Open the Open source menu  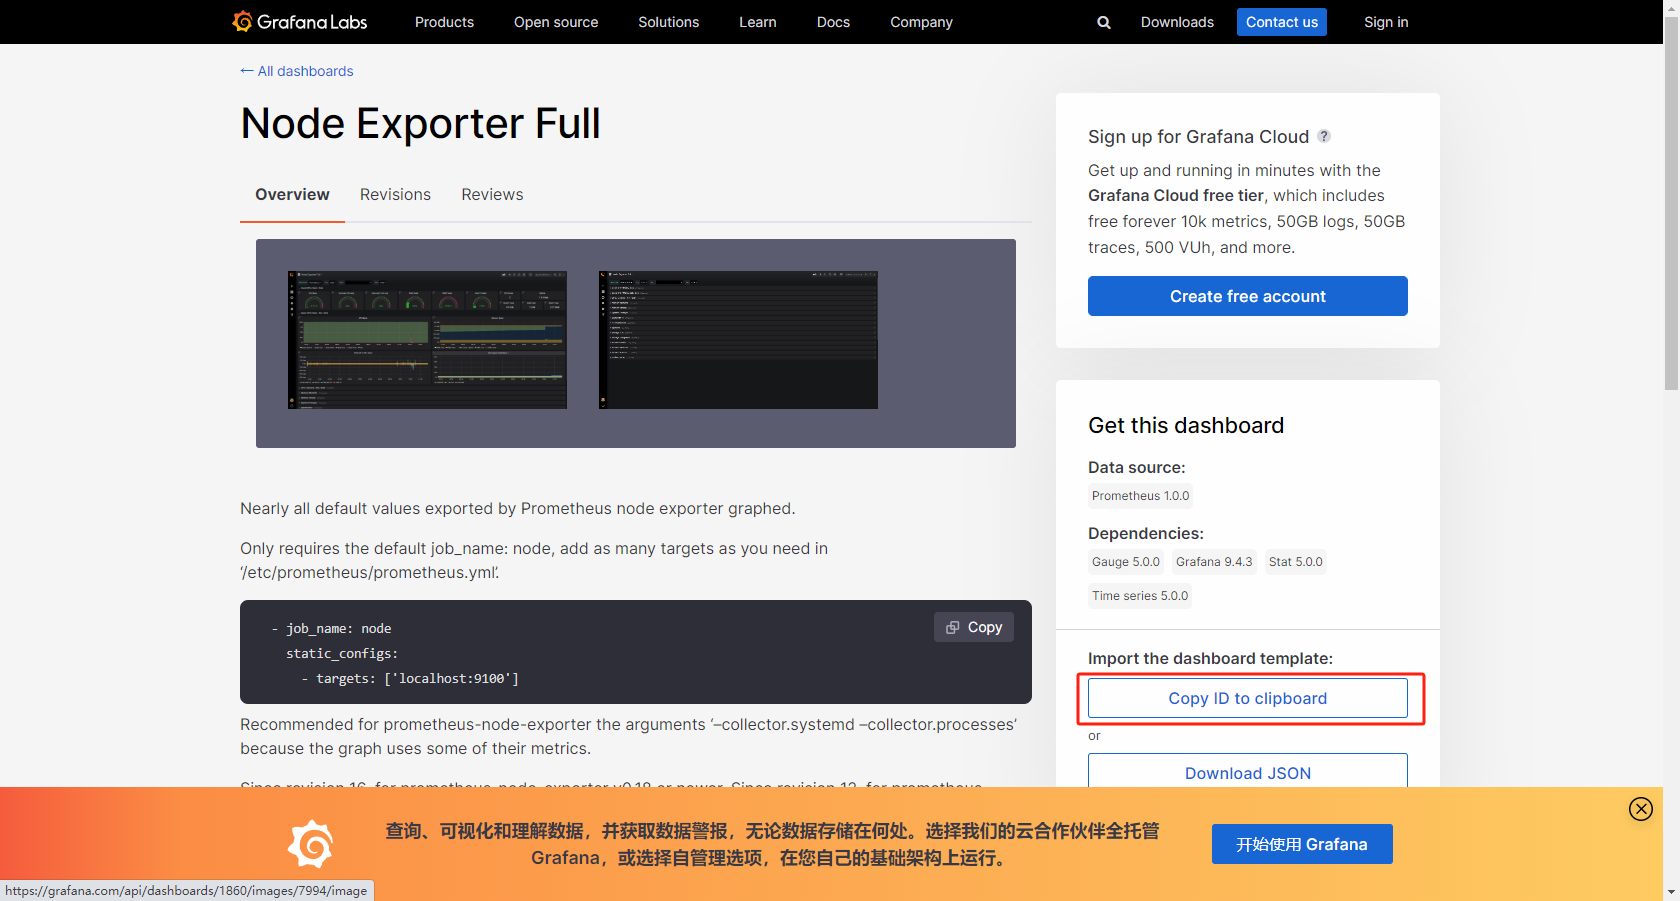pyautogui.click(x=556, y=22)
